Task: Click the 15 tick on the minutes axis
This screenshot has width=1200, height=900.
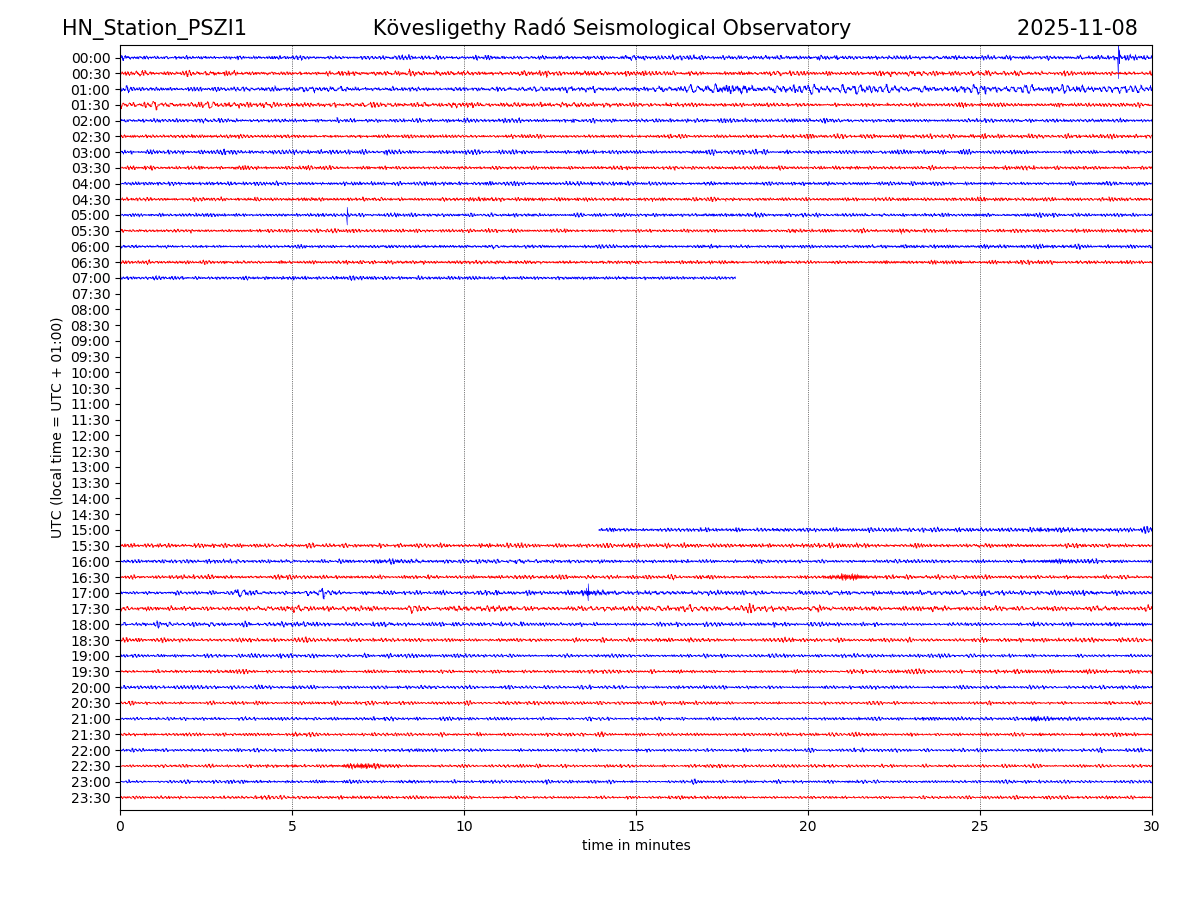Action: [x=636, y=827]
